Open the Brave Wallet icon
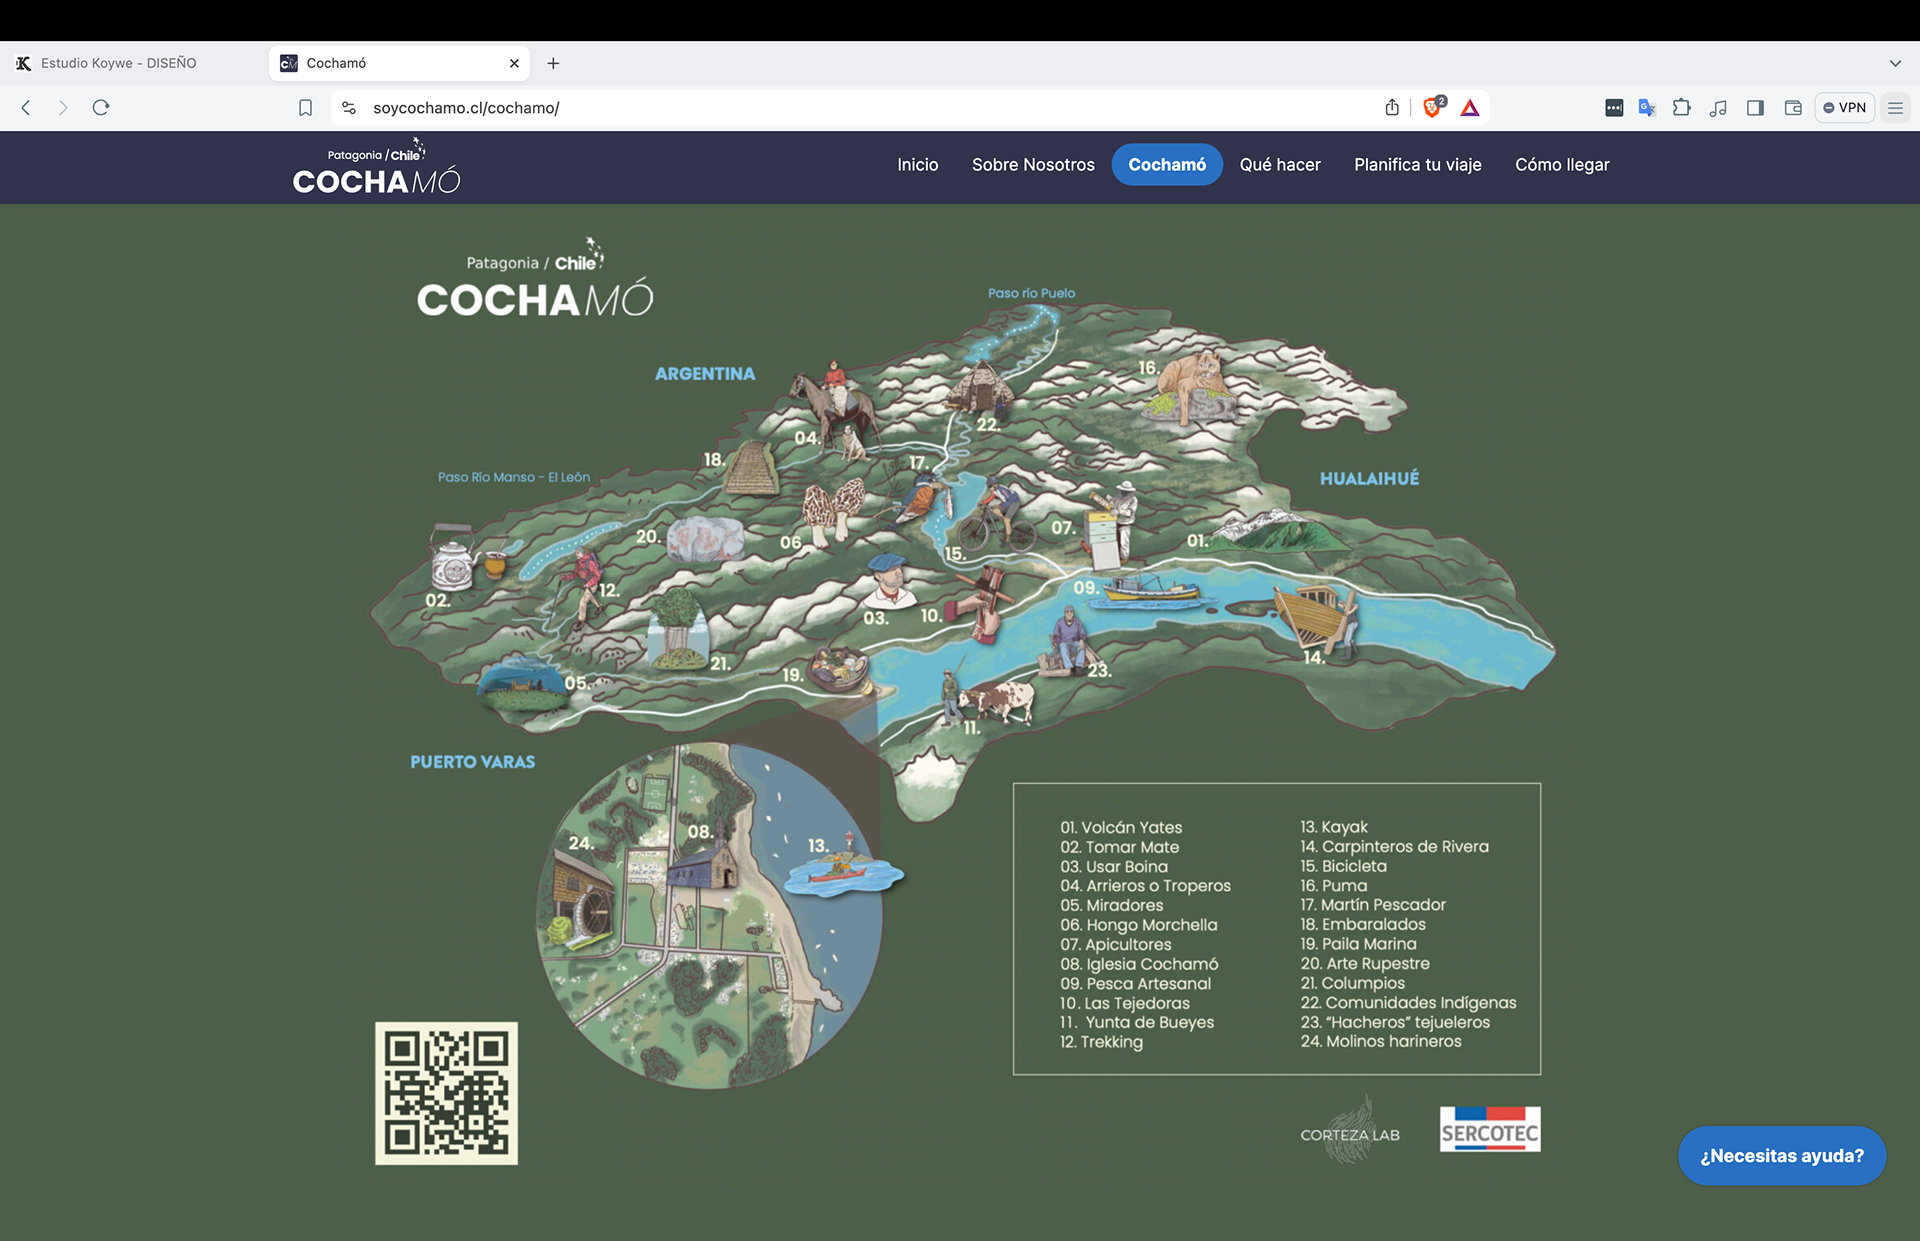The image size is (1920, 1241). pyautogui.click(x=1793, y=108)
